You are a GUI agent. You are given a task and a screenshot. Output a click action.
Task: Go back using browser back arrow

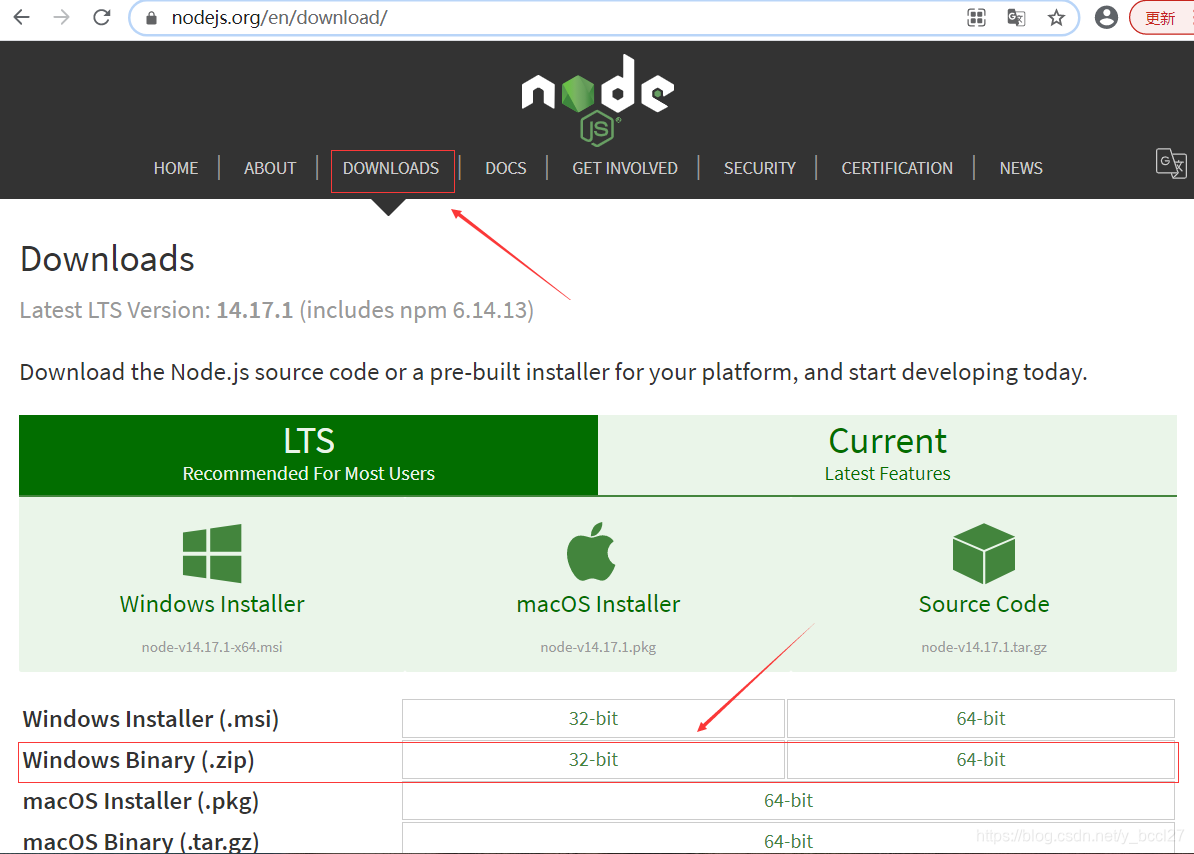tap(21, 17)
